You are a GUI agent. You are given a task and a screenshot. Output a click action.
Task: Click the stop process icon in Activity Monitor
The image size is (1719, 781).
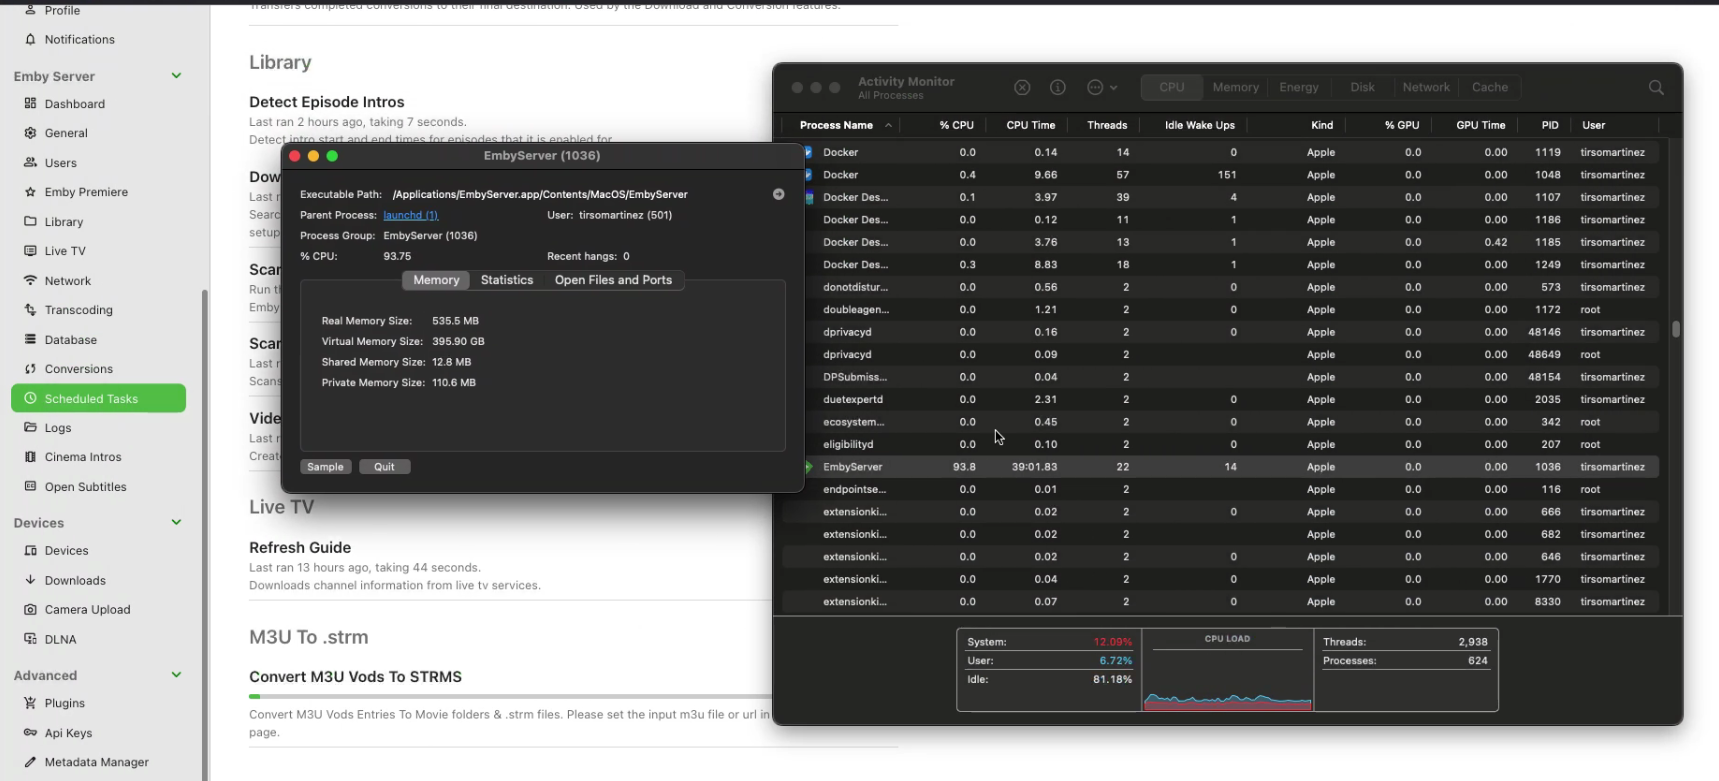(1022, 88)
